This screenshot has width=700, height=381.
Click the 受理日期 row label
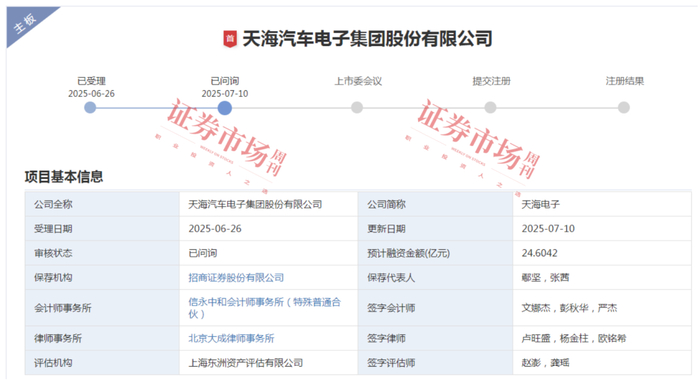(53, 229)
